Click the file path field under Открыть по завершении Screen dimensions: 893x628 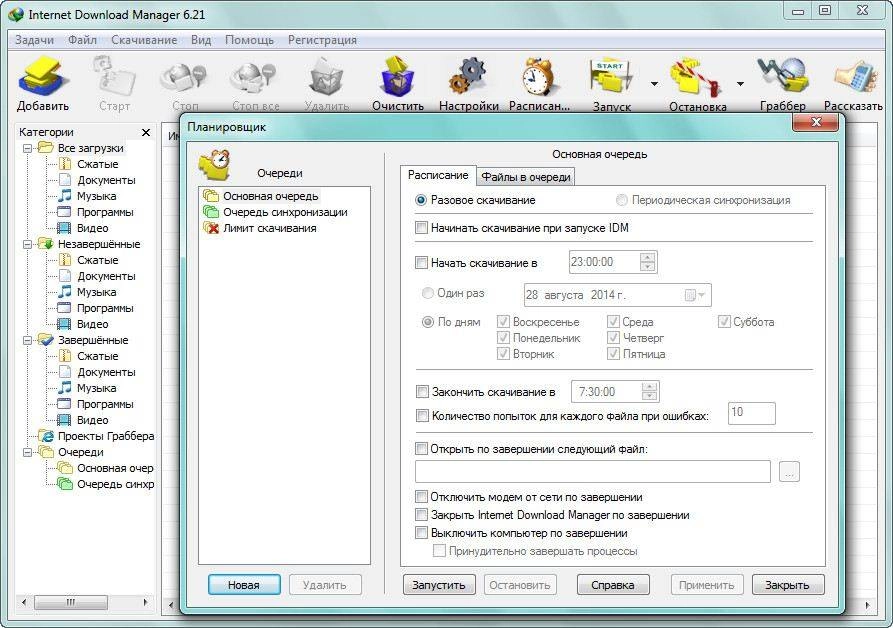click(x=592, y=471)
